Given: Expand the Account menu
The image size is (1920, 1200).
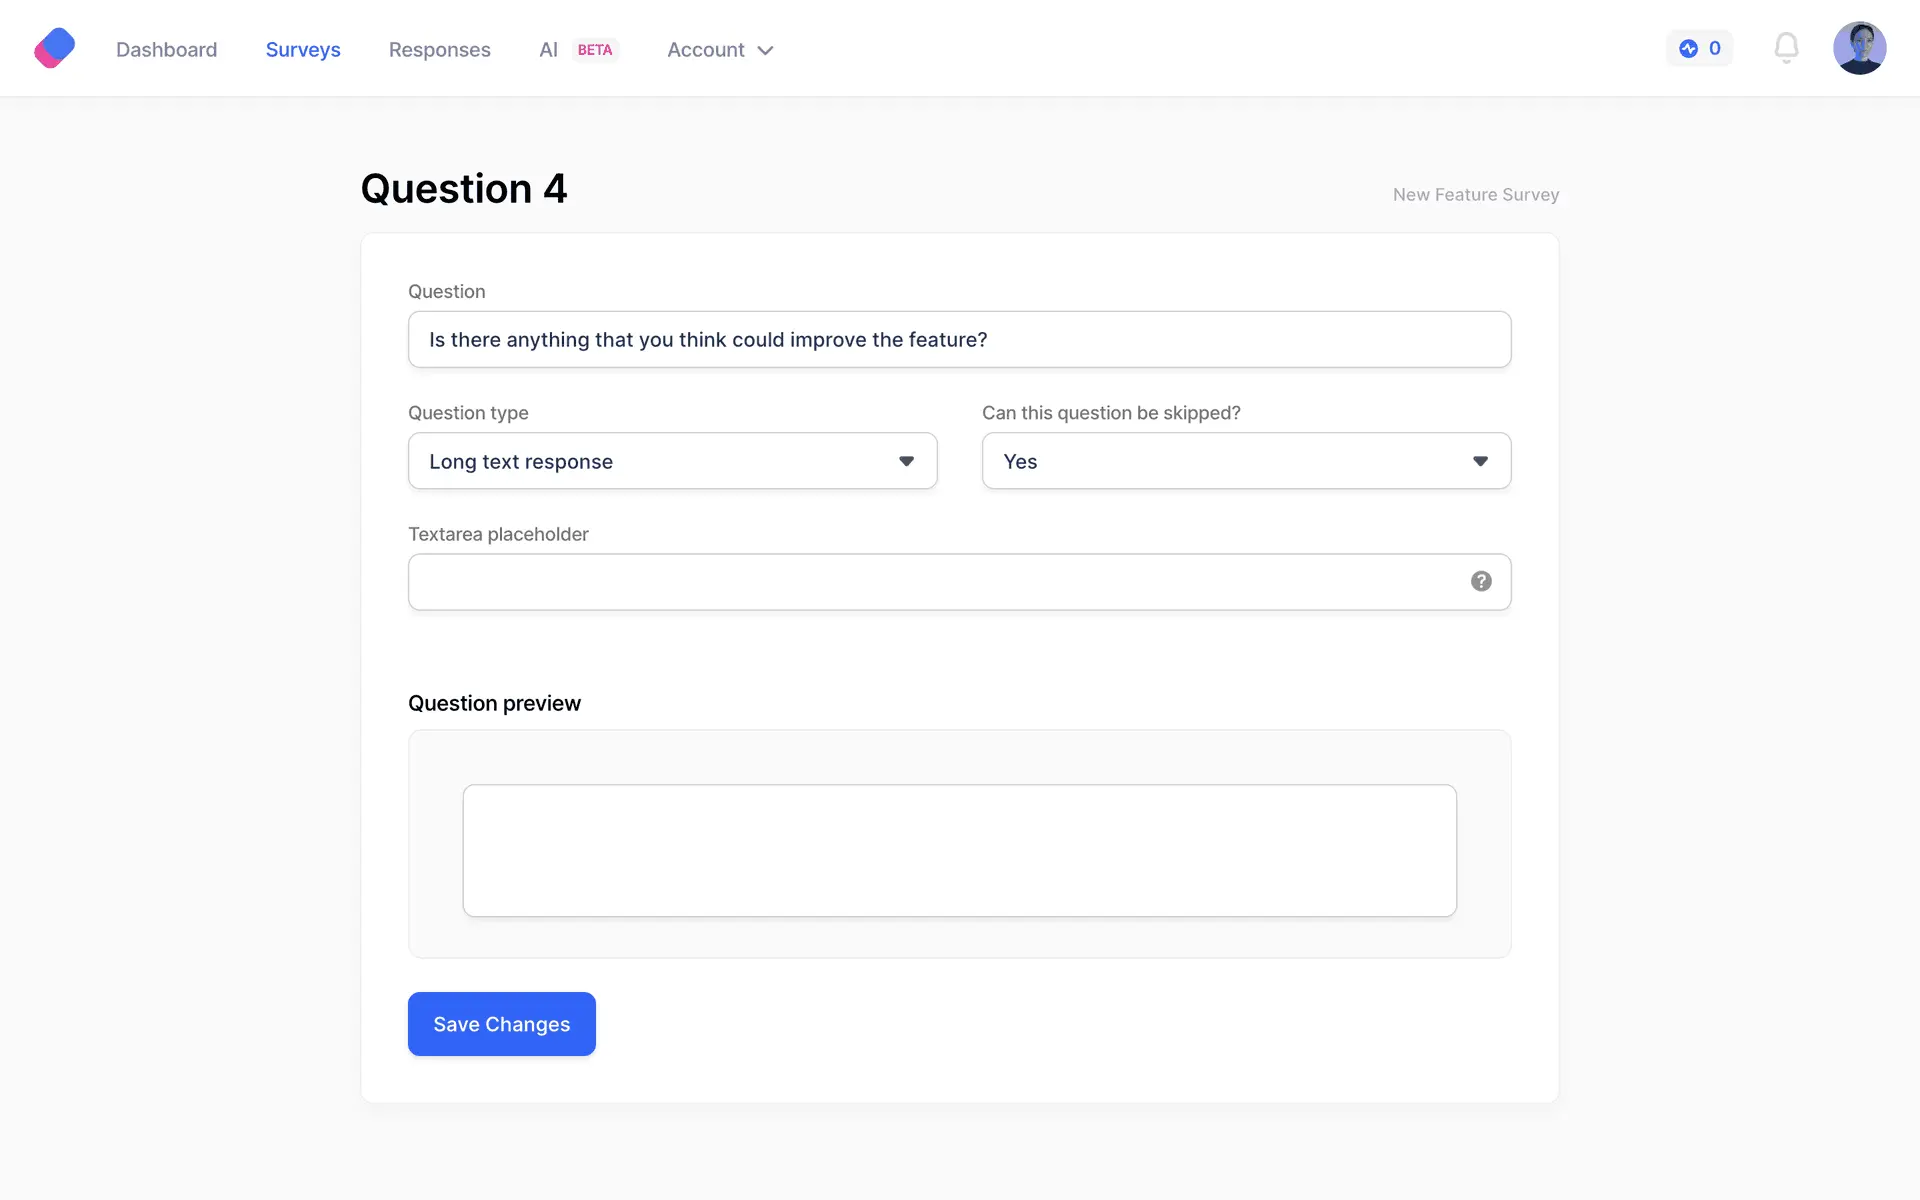Looking at the screenshot, I should [720, 50].
